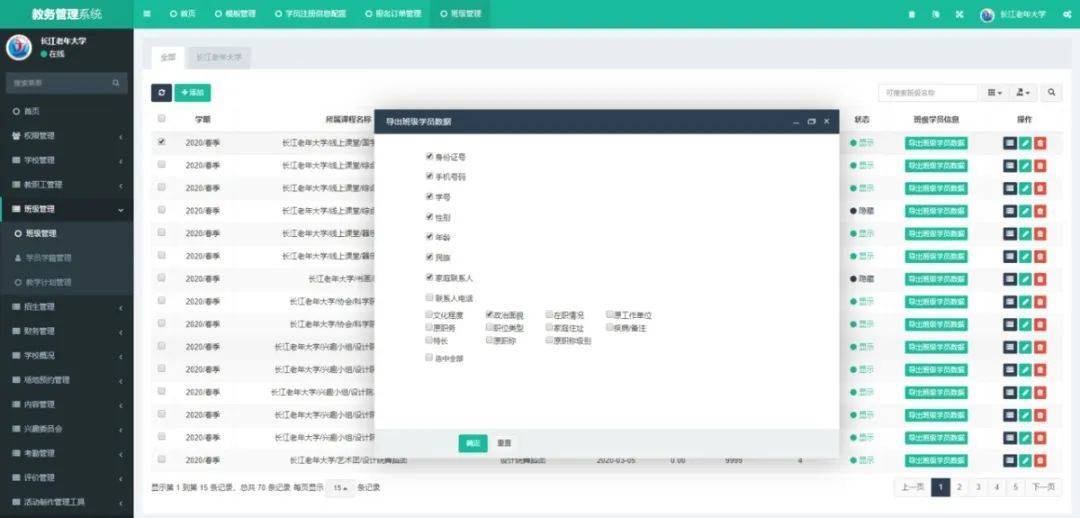Uncheck the 学号 checkbox
This screenshot has height=518, width=1080.
pyautogui.click(x=430, y=196)
